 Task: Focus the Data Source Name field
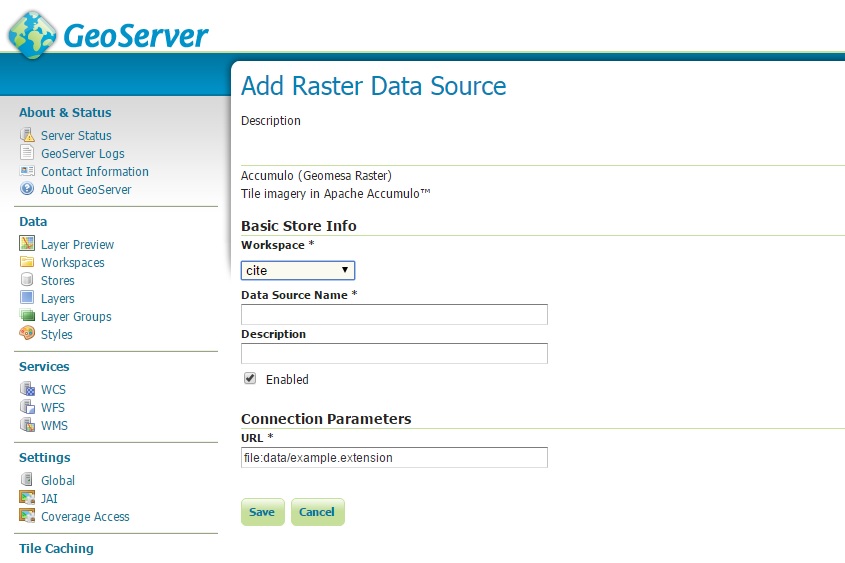[x=394, y=315]
